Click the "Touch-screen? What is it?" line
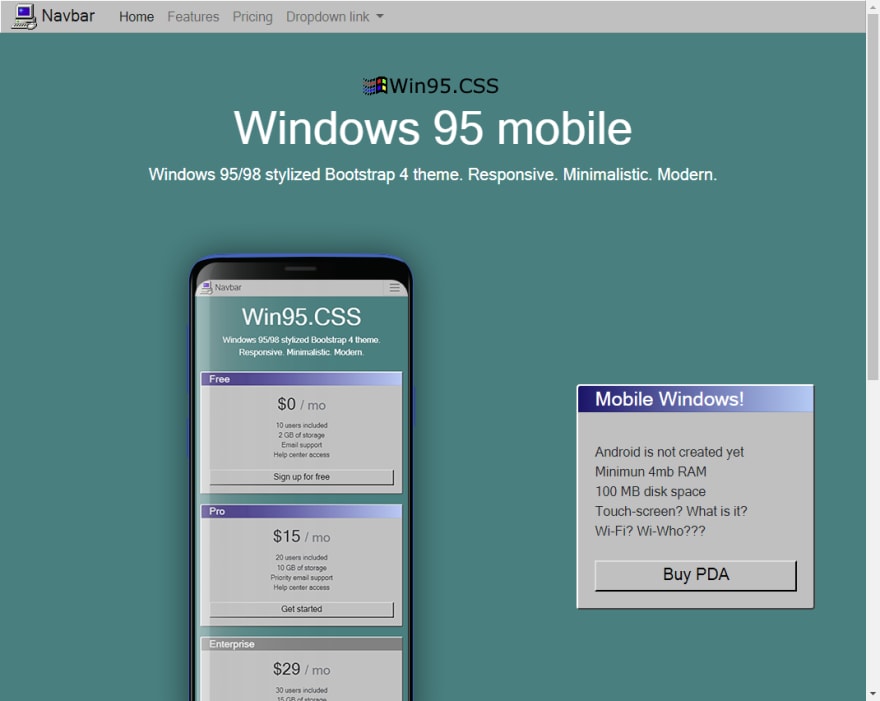 [x=671, y=511]
